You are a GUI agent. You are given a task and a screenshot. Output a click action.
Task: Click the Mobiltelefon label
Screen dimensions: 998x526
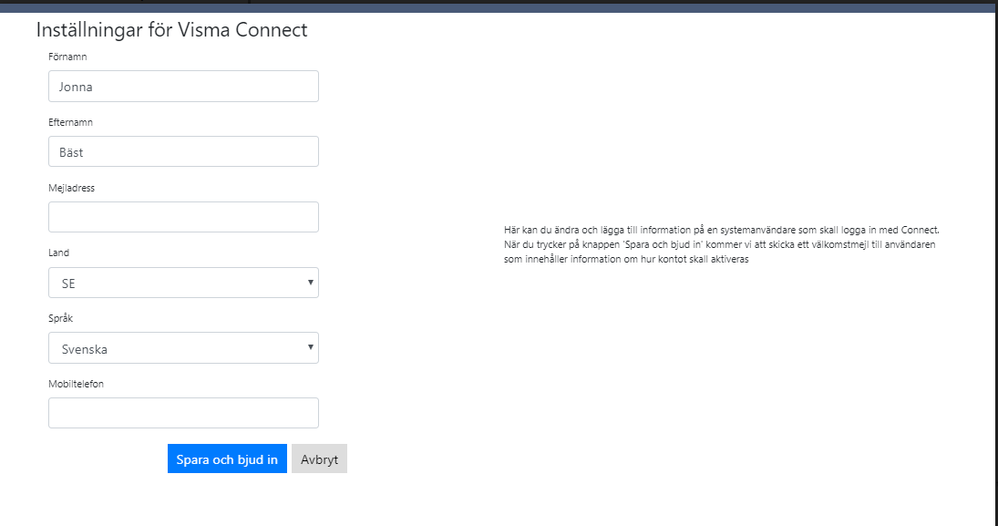76,383
